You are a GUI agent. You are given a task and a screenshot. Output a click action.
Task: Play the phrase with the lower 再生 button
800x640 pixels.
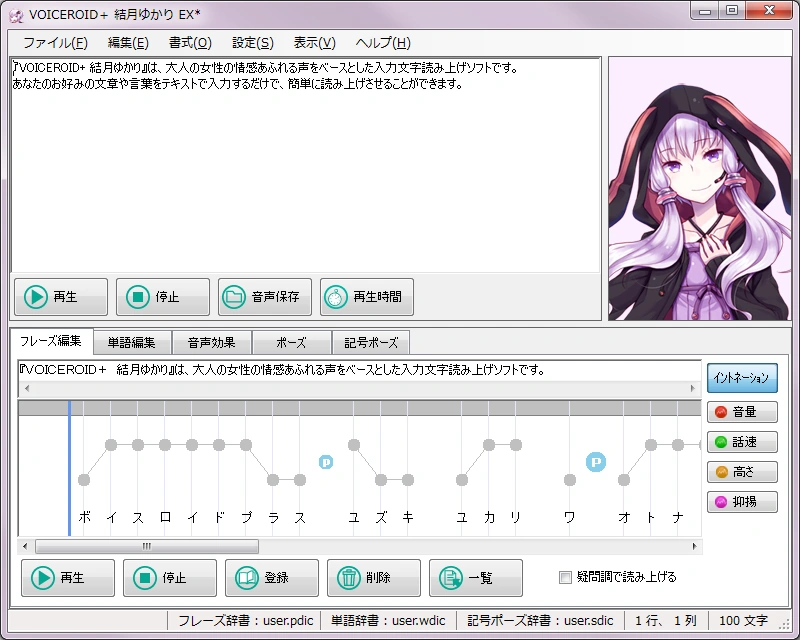coord(68,578)
